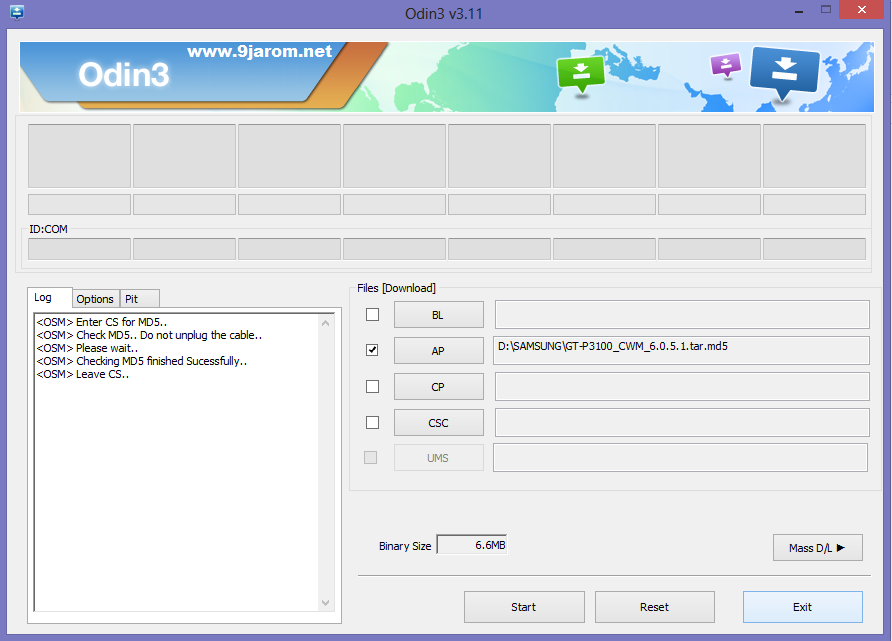
Task: Click the greyed-out UMS button
Action: tap(439, 458)
